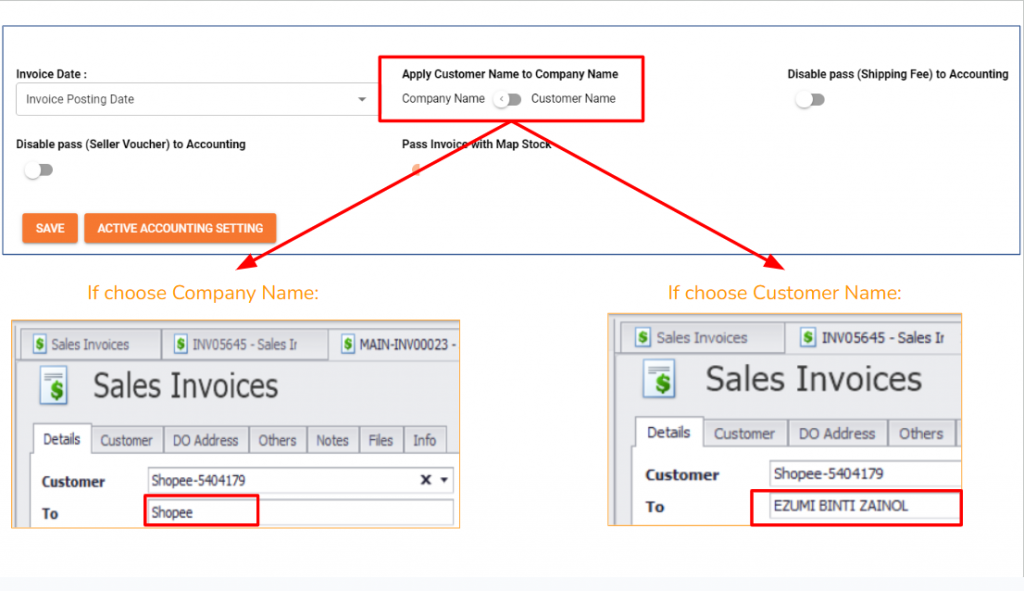
Task: Click INV05645 tab dollar icon in left screenshot
Action: click(x=181, y=344)
